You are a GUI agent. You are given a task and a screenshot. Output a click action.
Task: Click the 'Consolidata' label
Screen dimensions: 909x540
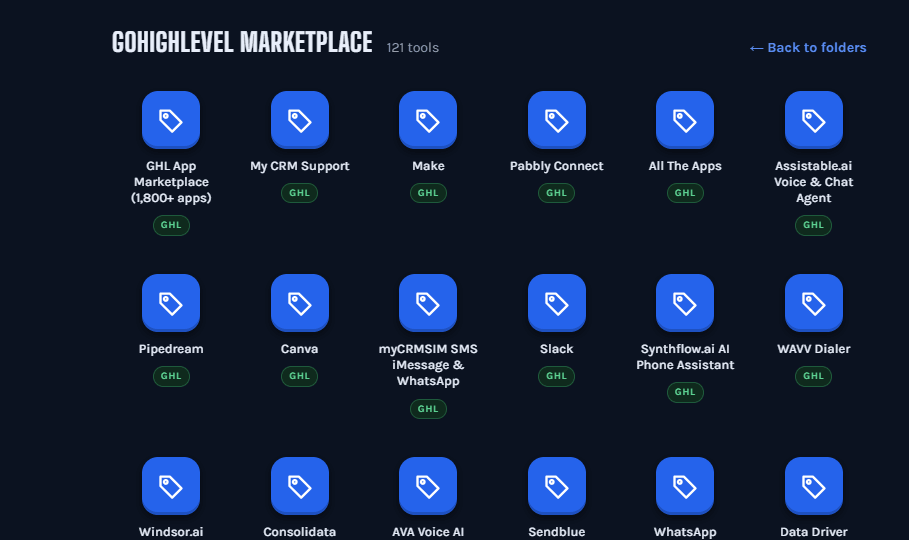(x=300, y=532)
